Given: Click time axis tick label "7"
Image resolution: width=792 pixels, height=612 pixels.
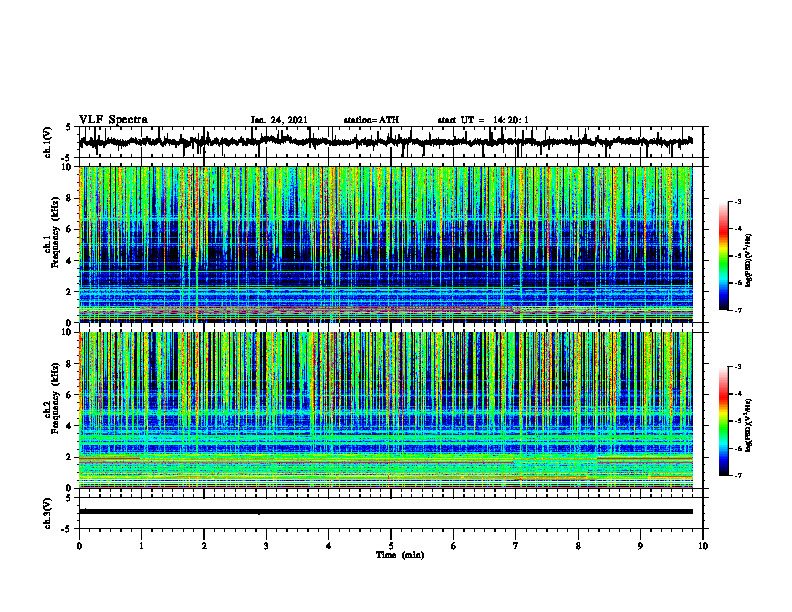Looking at the screenshot, I should (516, 546).
